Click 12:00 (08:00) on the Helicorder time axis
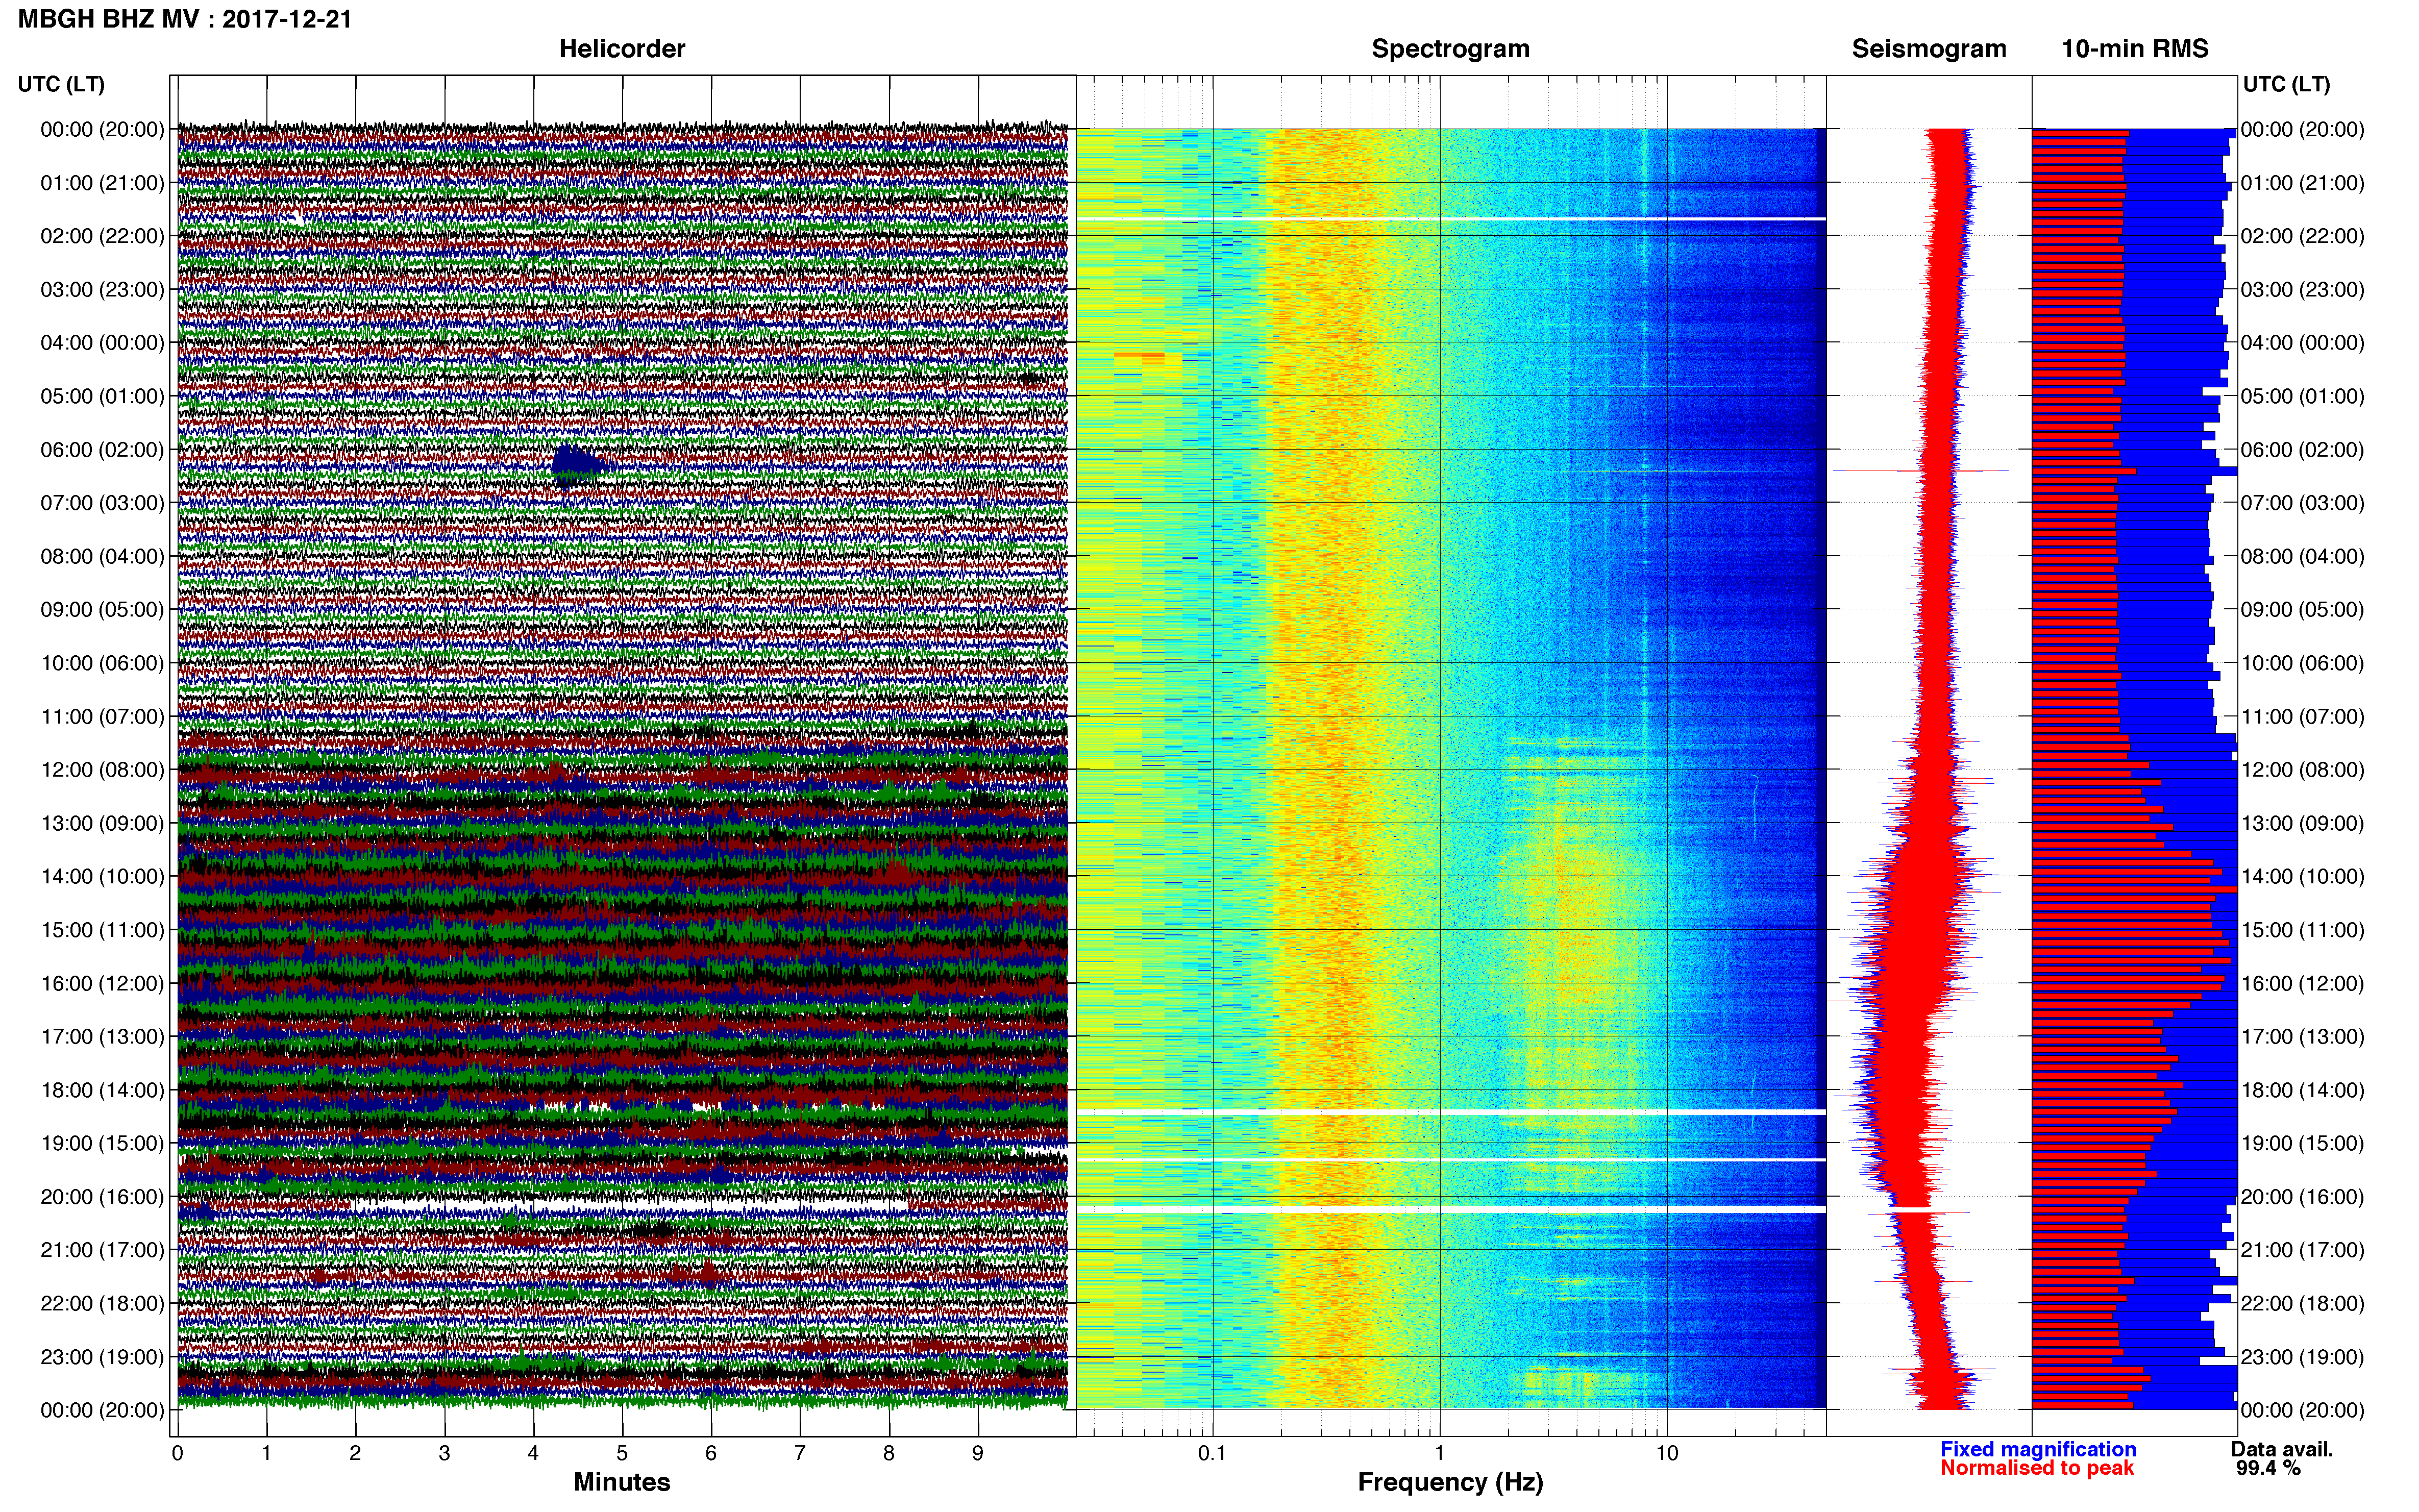This screenshot has width=2419, height=1512. [x=102, y=770]
